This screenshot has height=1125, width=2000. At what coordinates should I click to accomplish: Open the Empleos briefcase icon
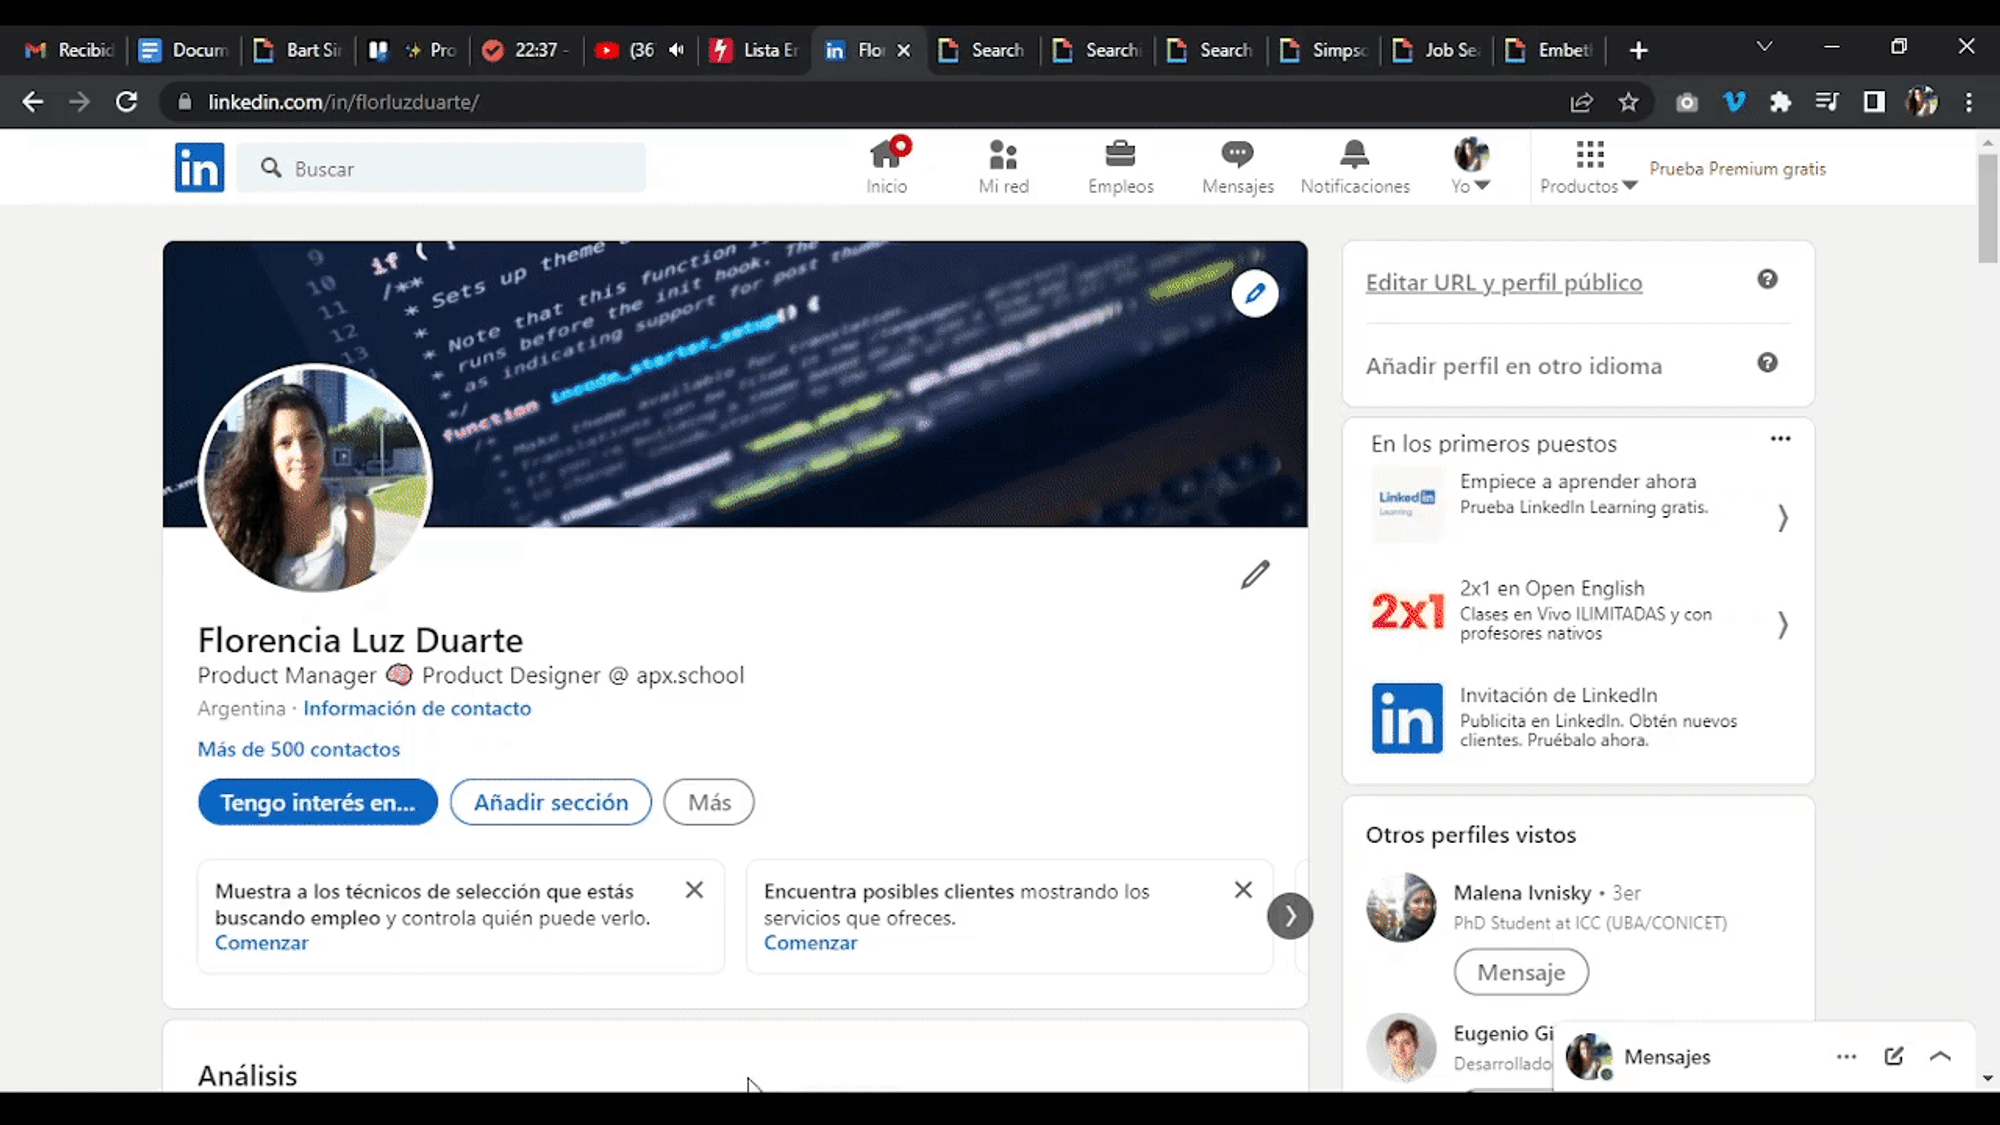coord(1120,155)
